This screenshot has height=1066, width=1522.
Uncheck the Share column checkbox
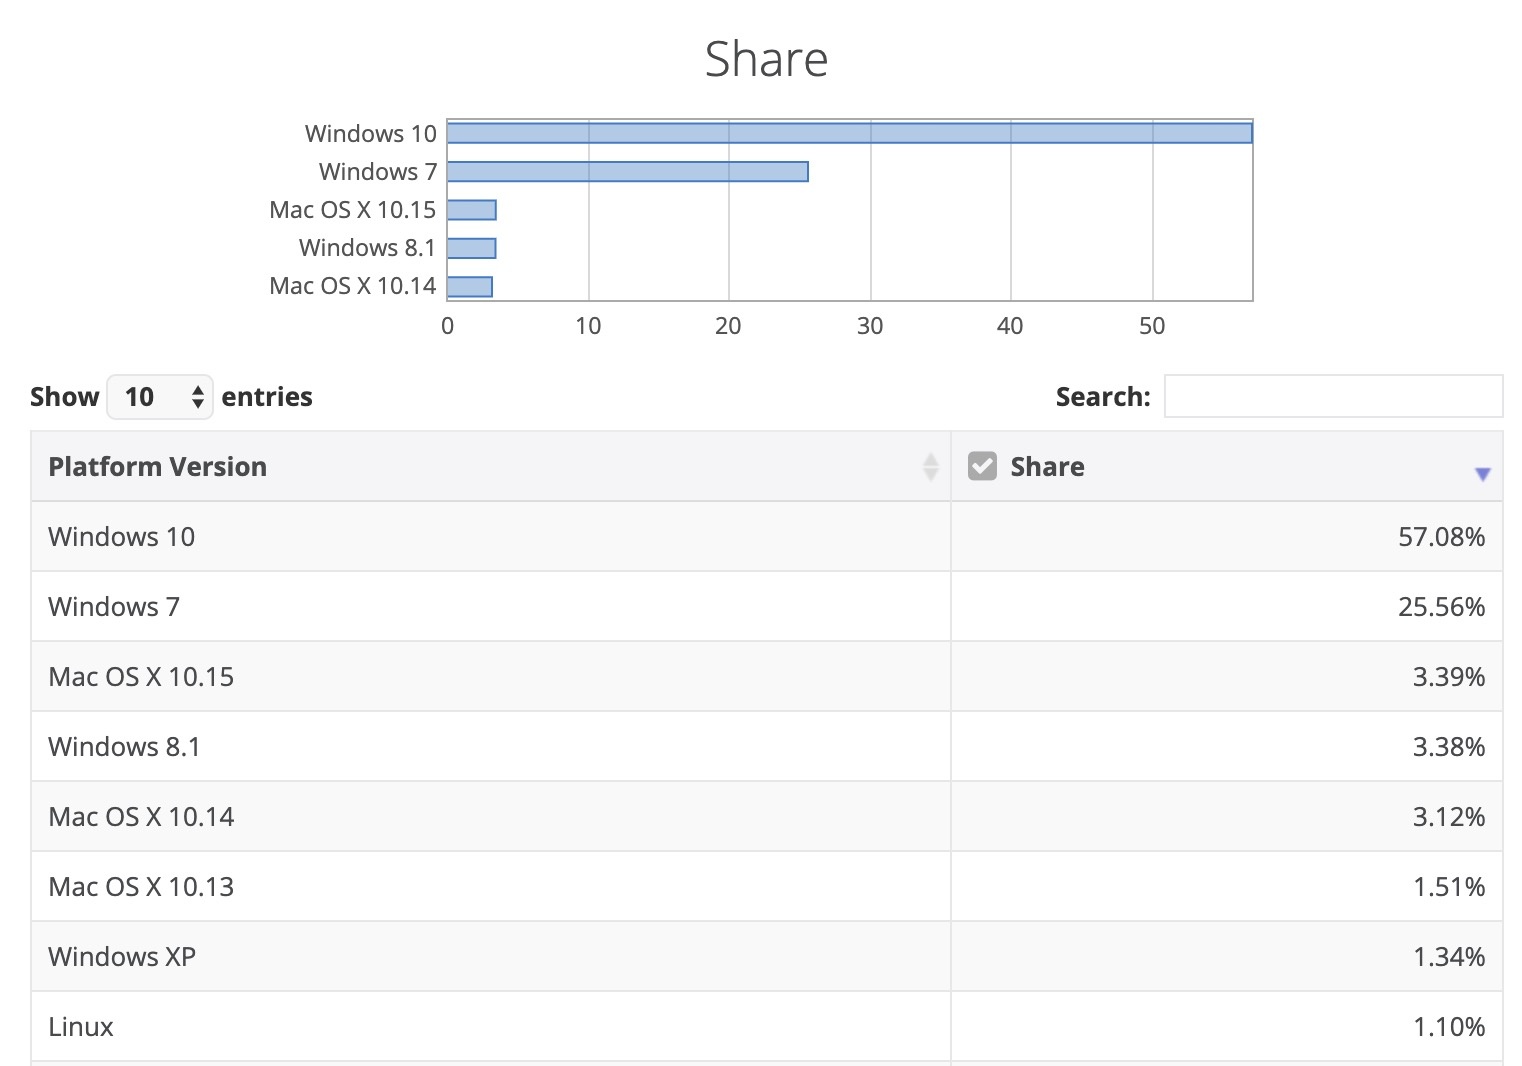pos(982,466)
